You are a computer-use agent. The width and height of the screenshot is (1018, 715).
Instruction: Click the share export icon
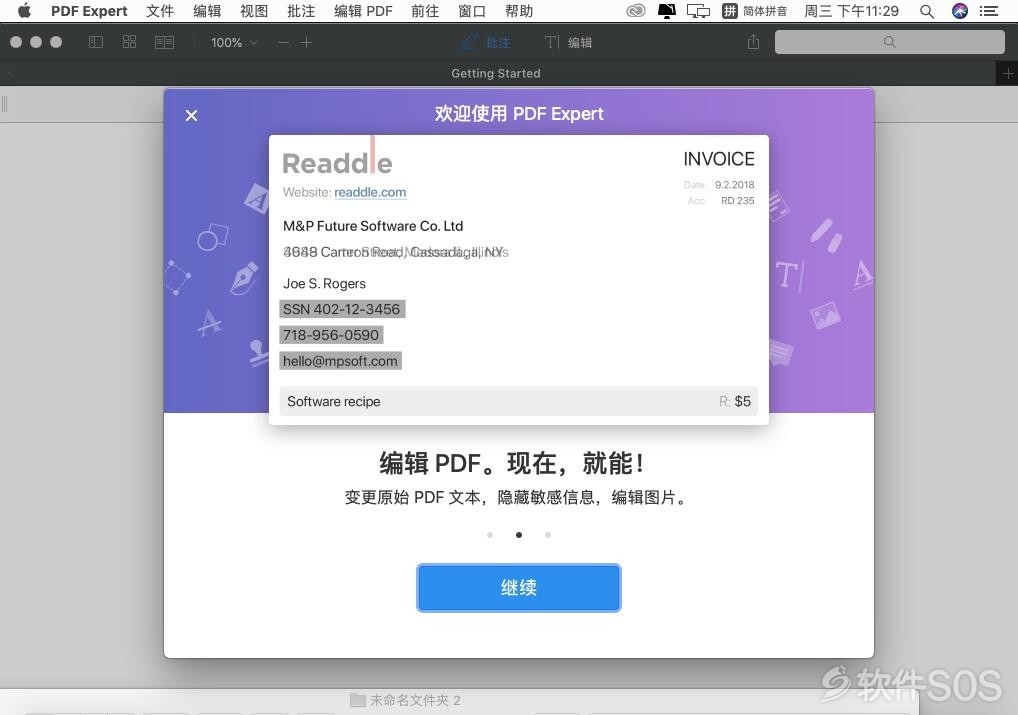click(753, 42)
